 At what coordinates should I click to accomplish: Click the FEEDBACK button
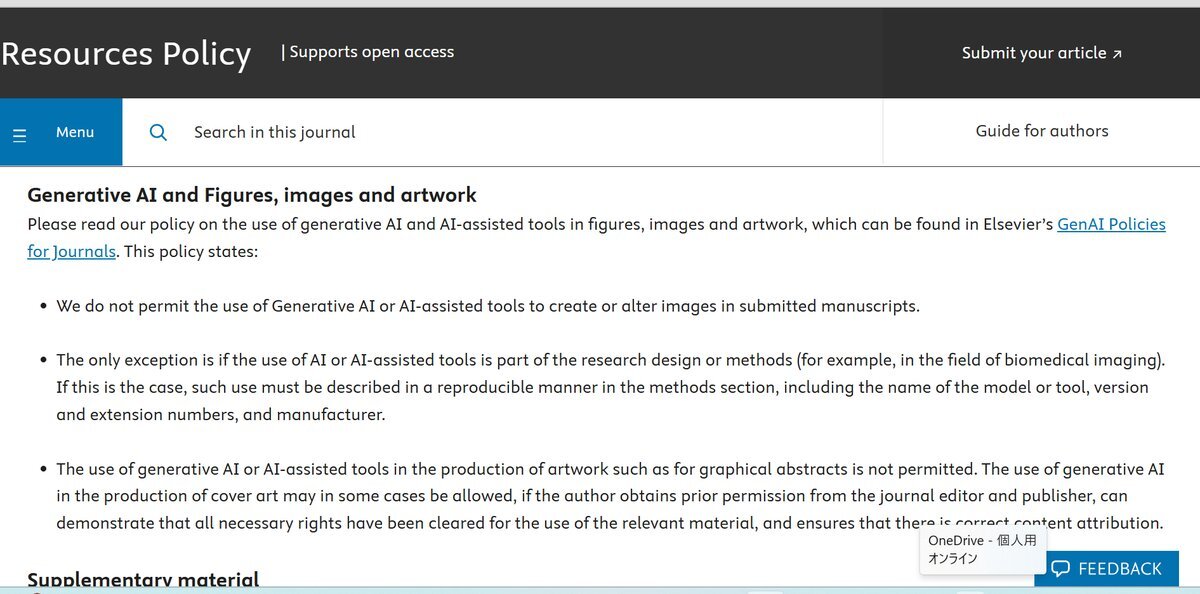1106,568
